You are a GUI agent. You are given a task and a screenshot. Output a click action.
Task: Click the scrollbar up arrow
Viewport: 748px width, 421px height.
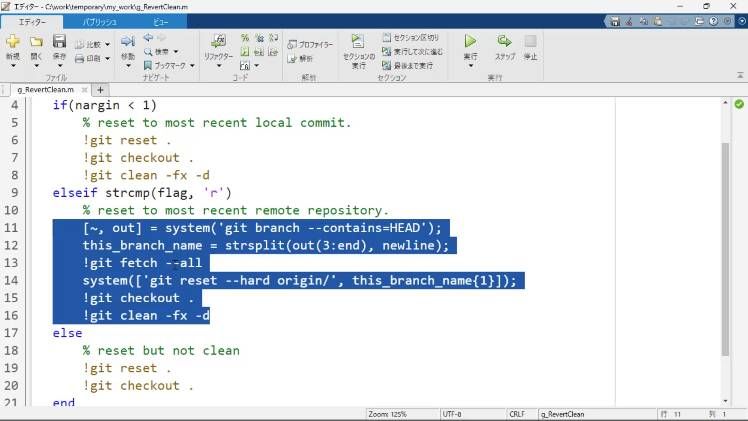[x=725, y=103]
